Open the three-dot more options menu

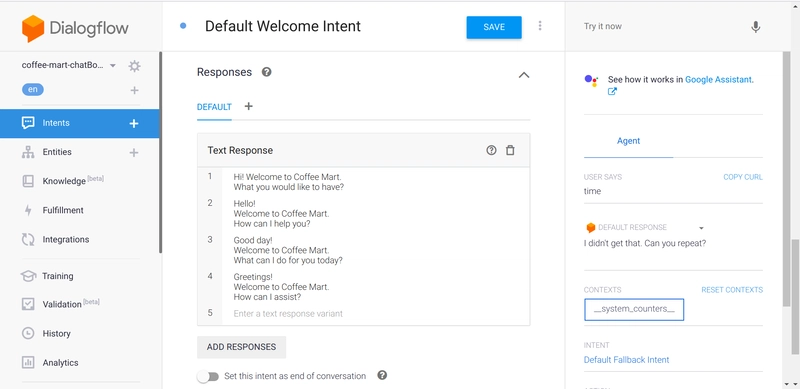click(540, 26)
